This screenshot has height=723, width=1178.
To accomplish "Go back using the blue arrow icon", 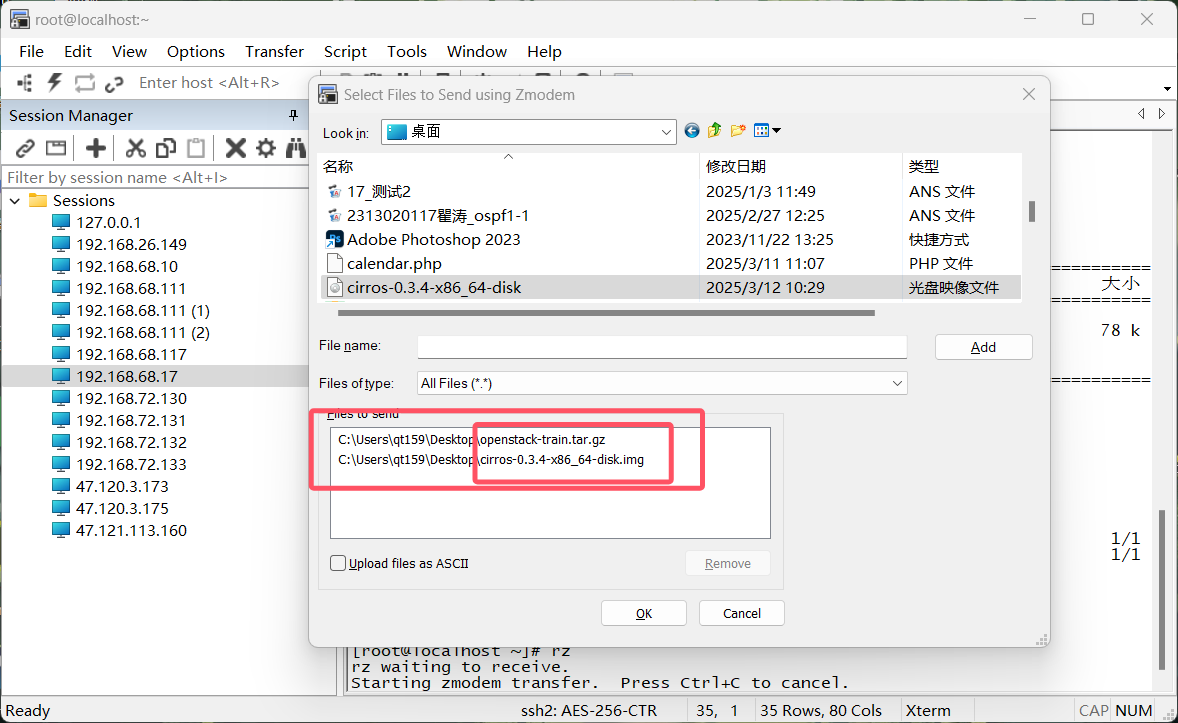I will 692,131.
